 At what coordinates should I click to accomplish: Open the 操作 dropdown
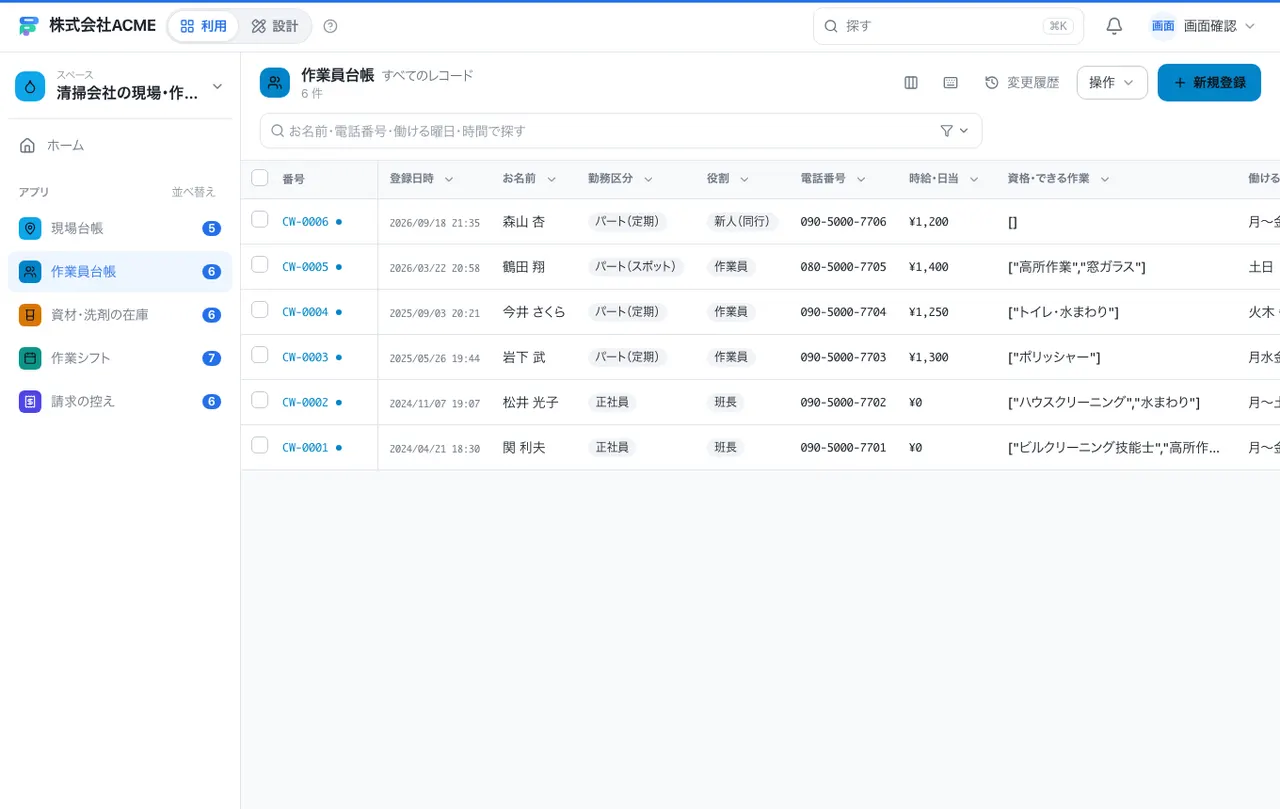coord(1112,83)
